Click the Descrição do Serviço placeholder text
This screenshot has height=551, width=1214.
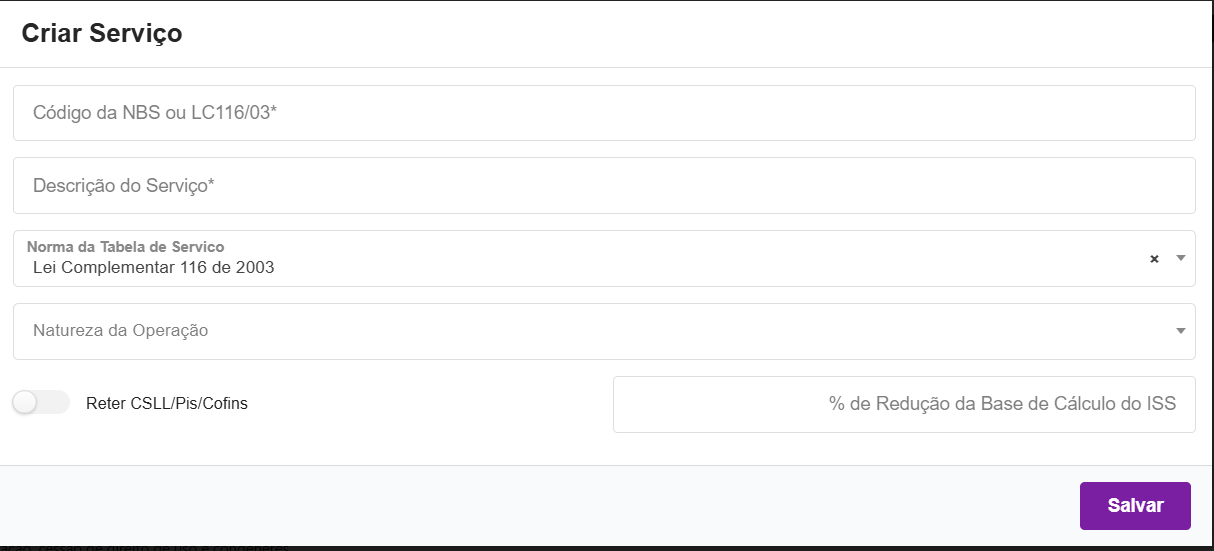[124, 185]
